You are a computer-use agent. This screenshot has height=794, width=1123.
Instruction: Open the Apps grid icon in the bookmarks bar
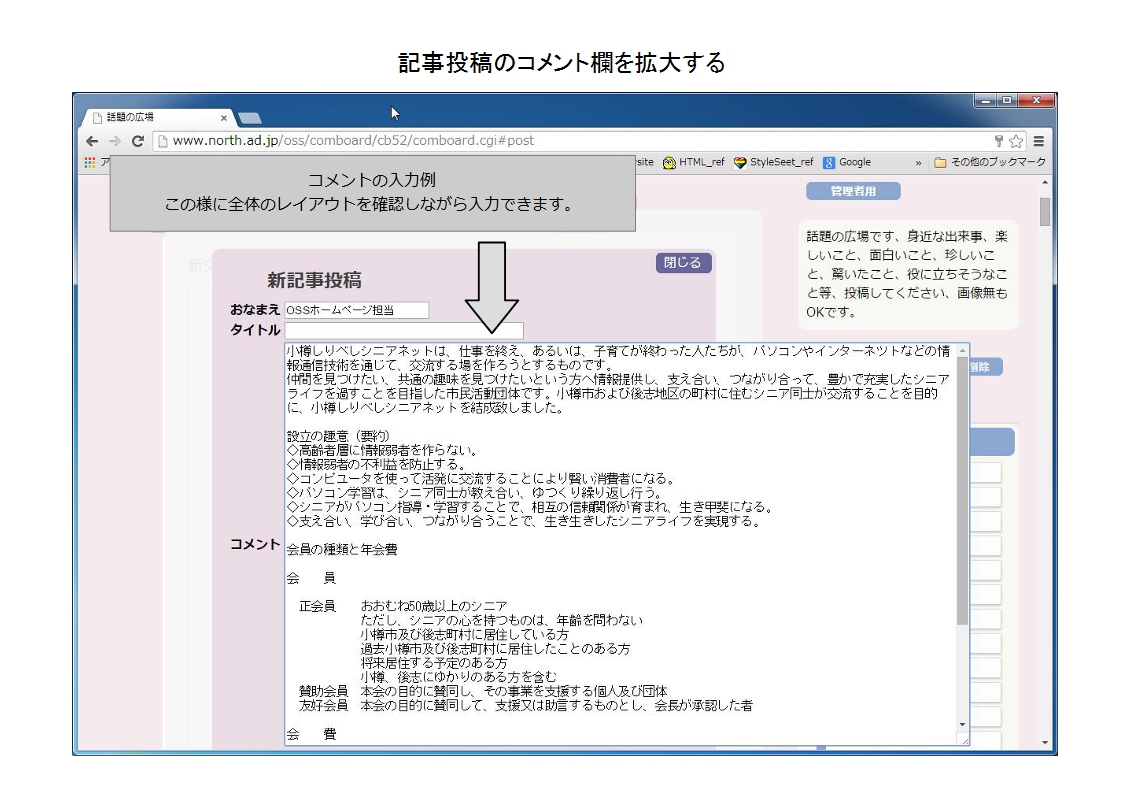coord(90,162)
